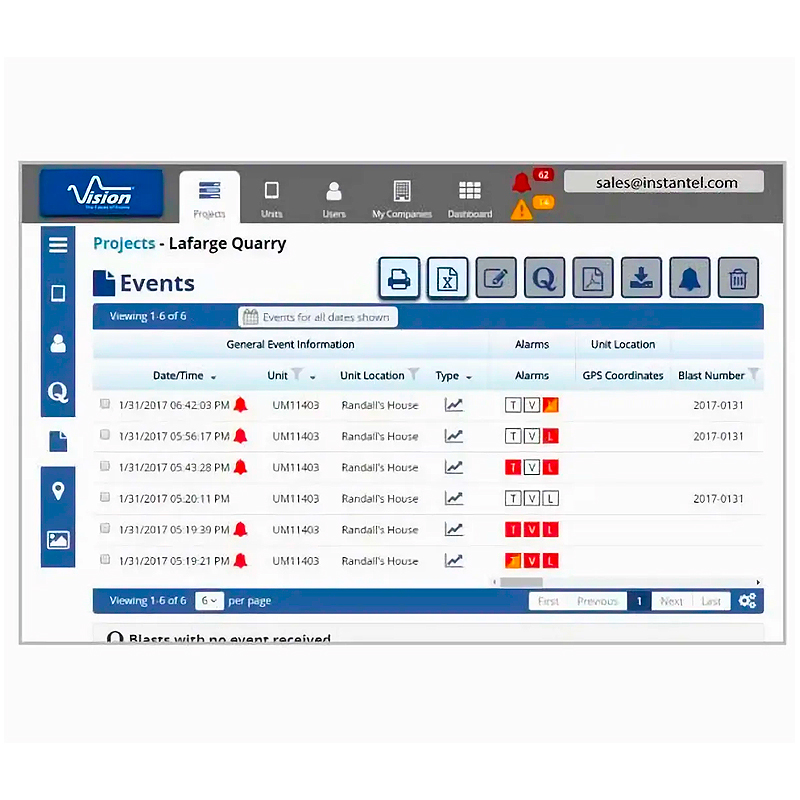Open the hamburger menu in sidebar
Screen dimensions: 800x800
pyautogui.click(x=58, y=244)
